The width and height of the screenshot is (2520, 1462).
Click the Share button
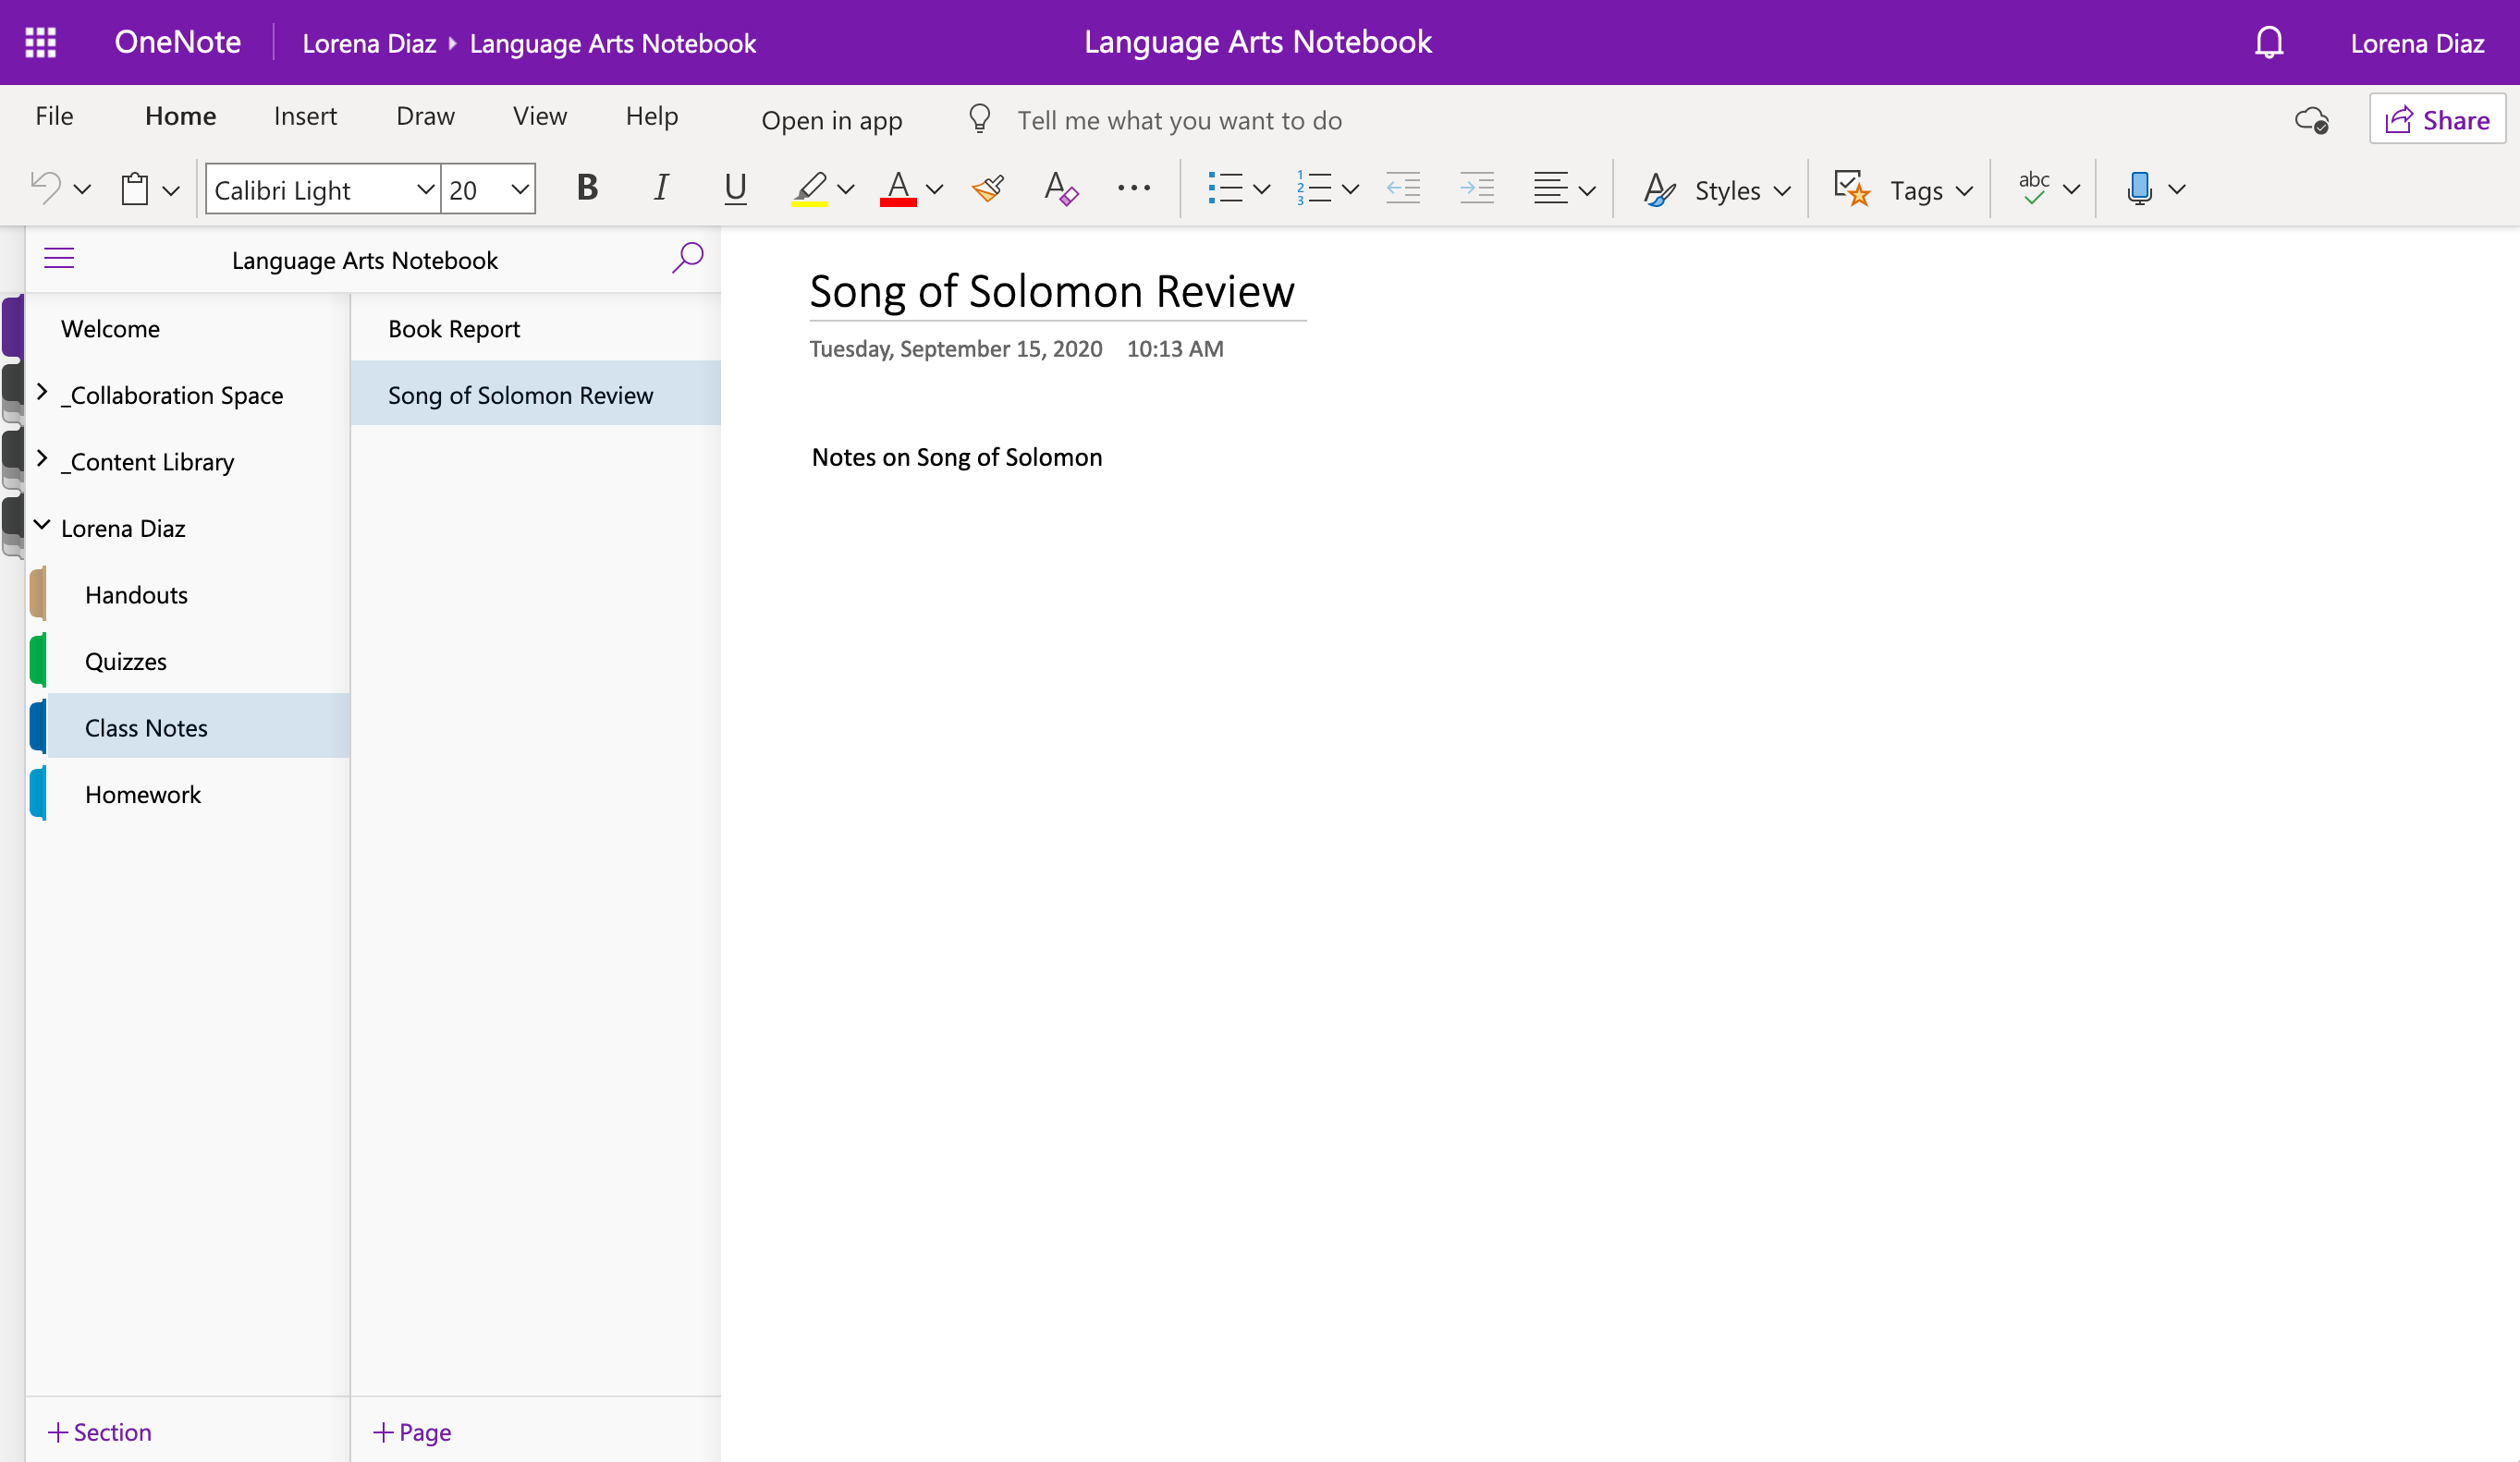(2437, 120)
